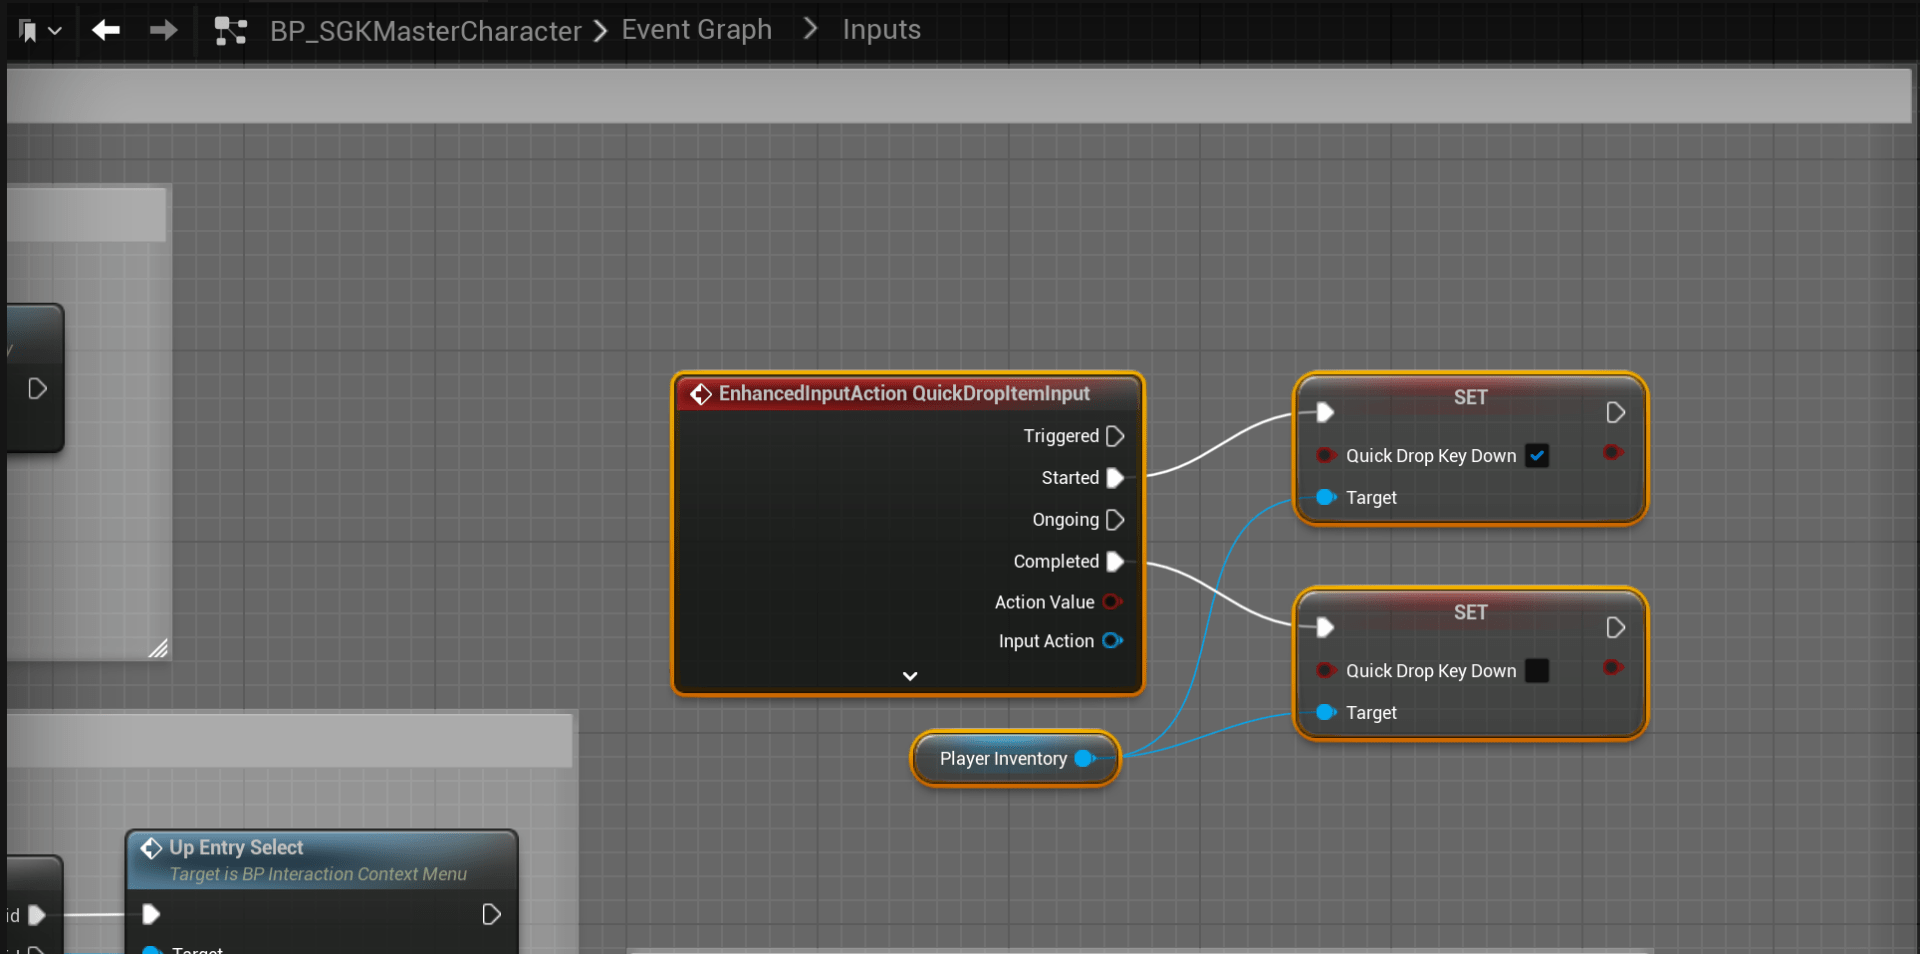Check Quick Drop Key Down in bottom SET
Screen dimensions: 1920x954
coord(1537,671)
